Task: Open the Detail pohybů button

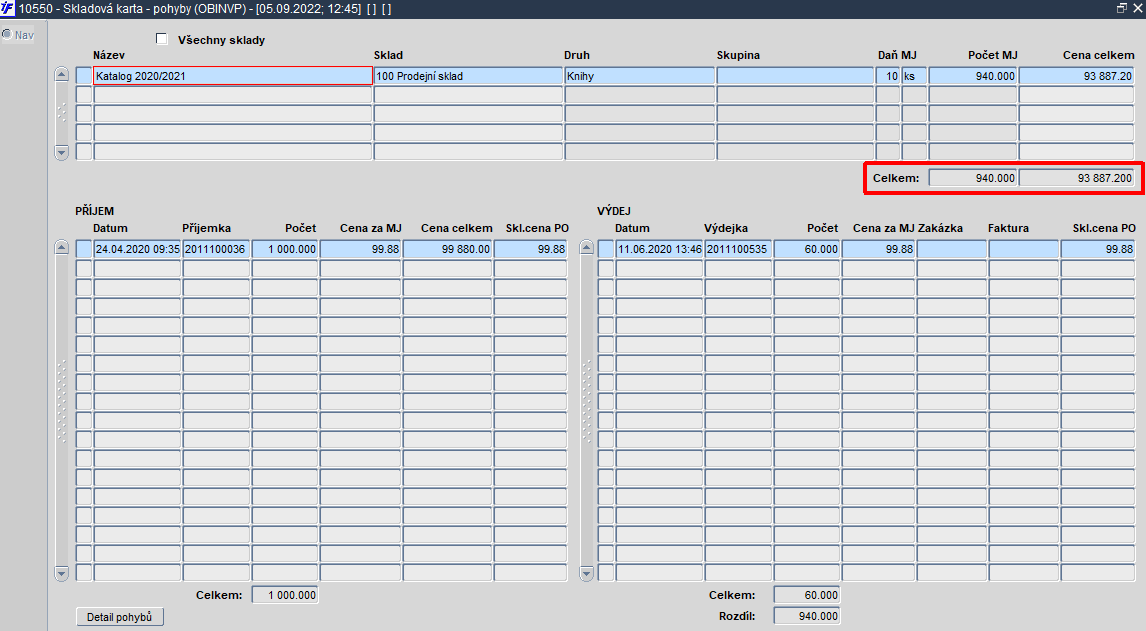Action: (120, 617)
